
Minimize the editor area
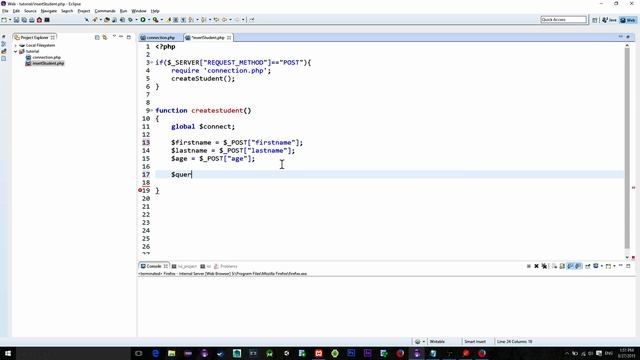[x=620, y=37]
